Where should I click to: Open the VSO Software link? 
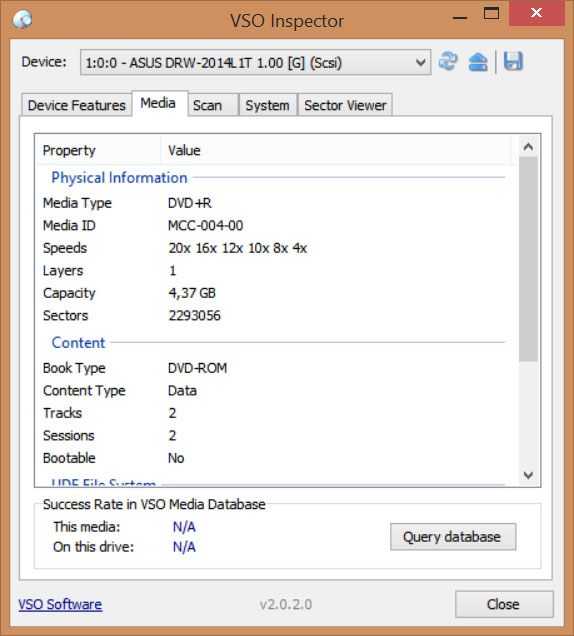[60, 604]
